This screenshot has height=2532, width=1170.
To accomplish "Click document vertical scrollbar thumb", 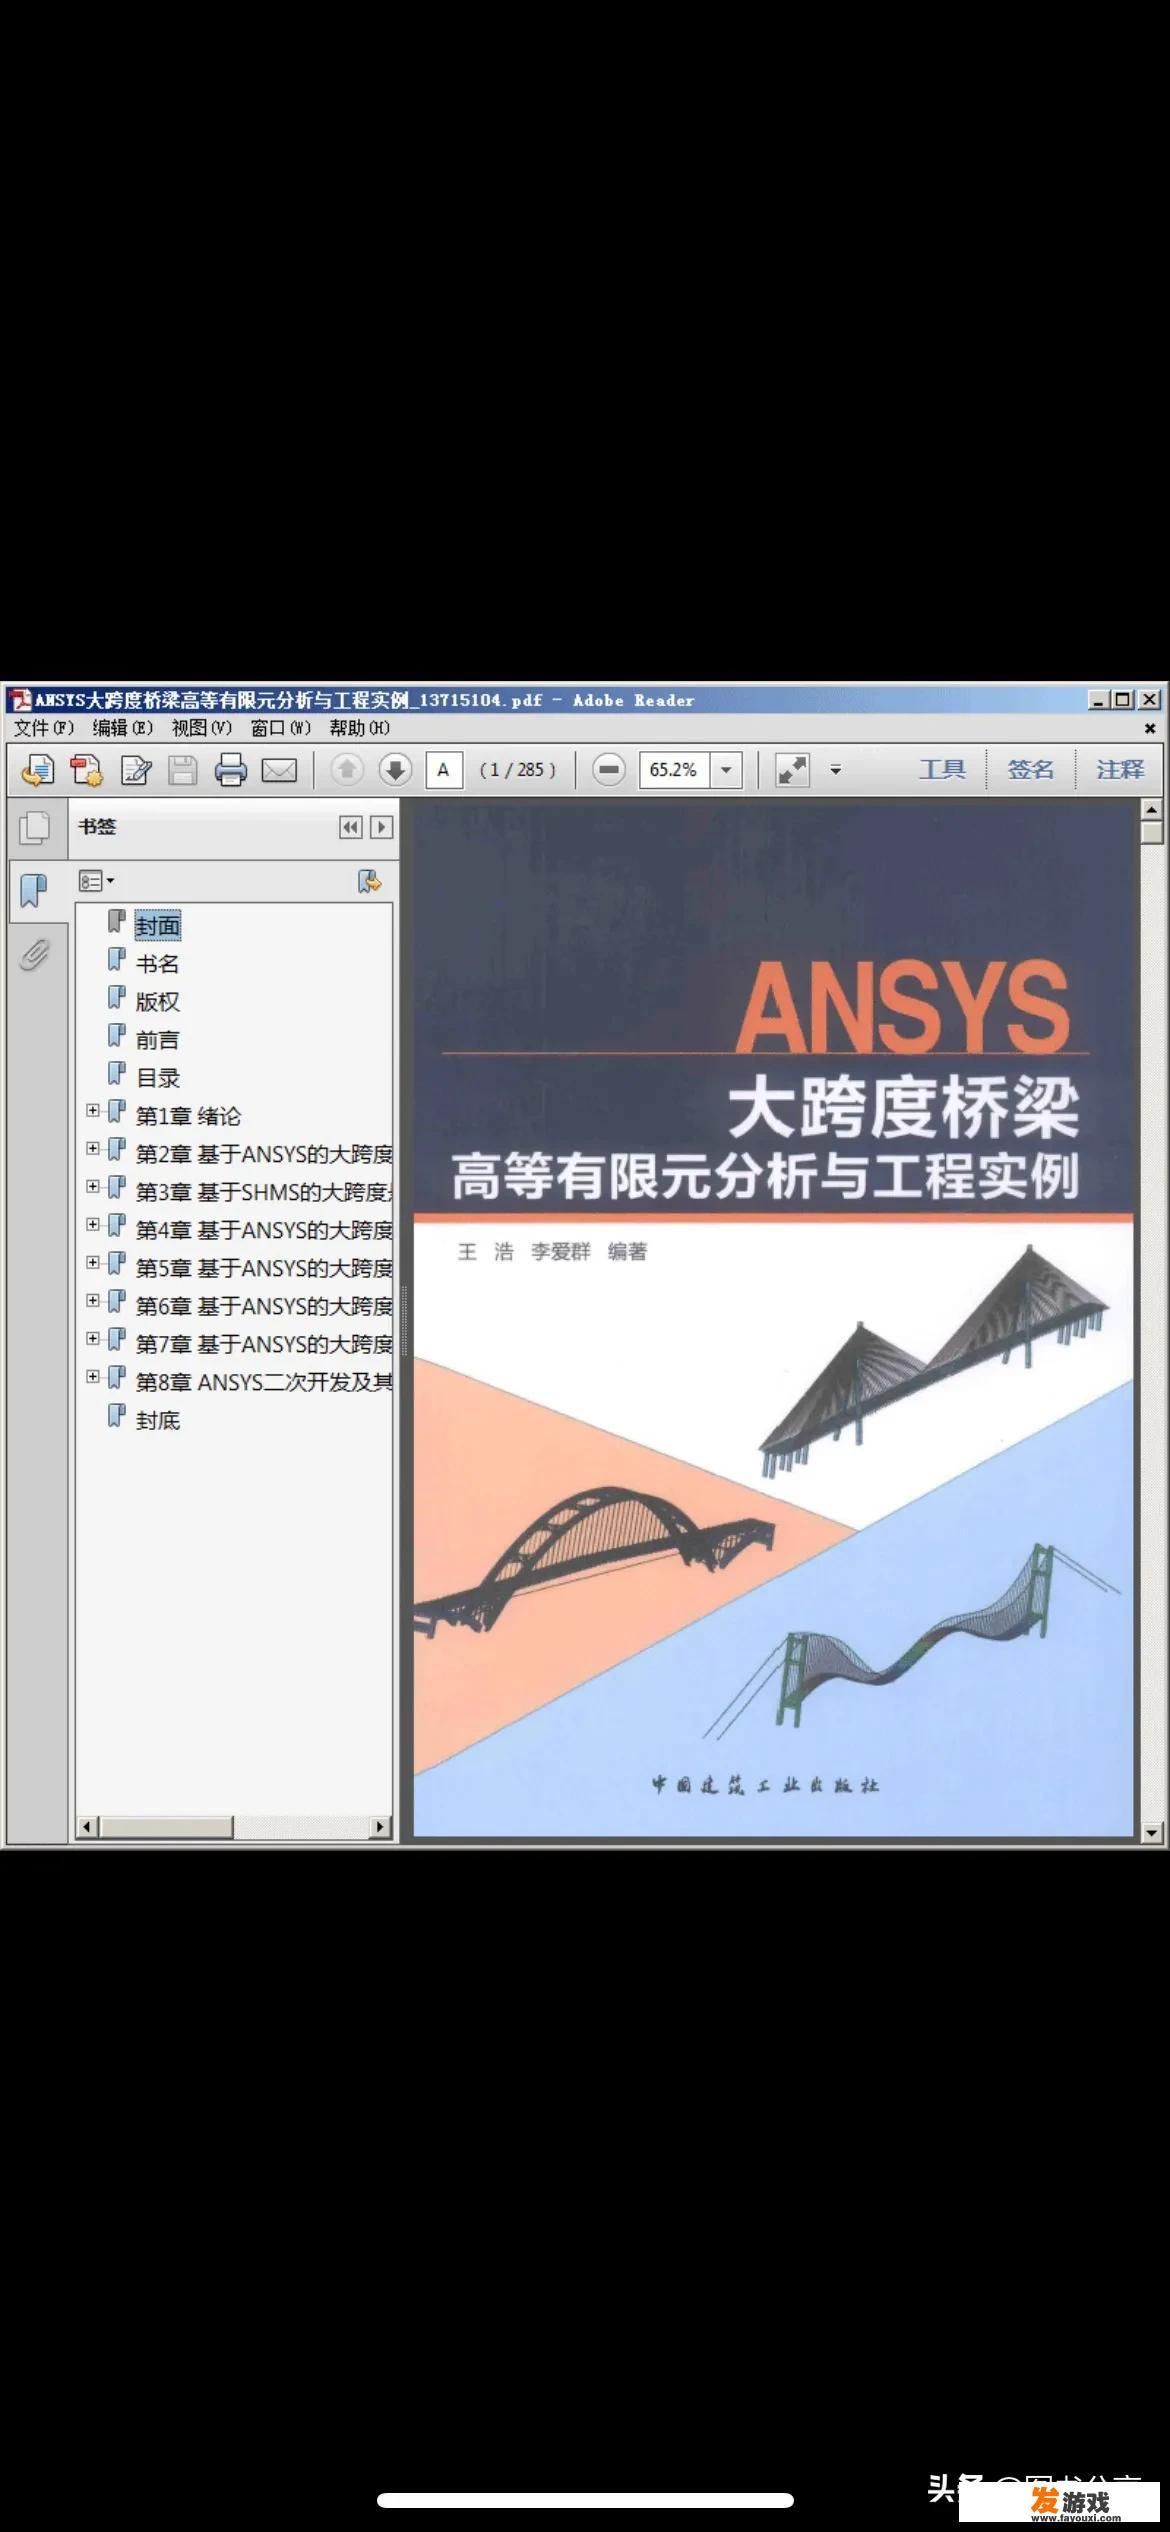I will [x=1151, y=832].
